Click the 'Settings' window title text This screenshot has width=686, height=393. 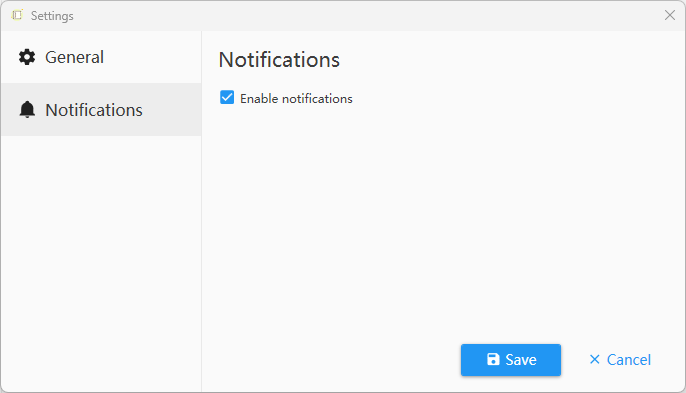(x=52, y=16)
